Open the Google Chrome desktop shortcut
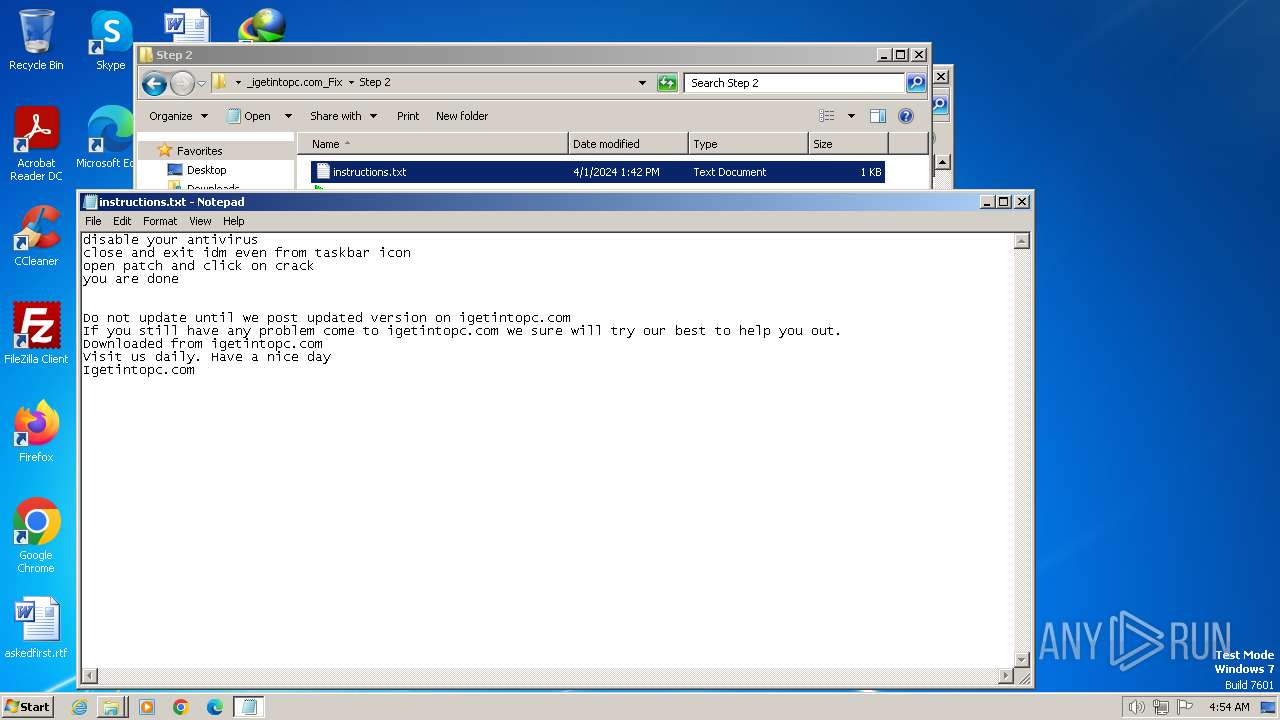 [x=36, y=536]
